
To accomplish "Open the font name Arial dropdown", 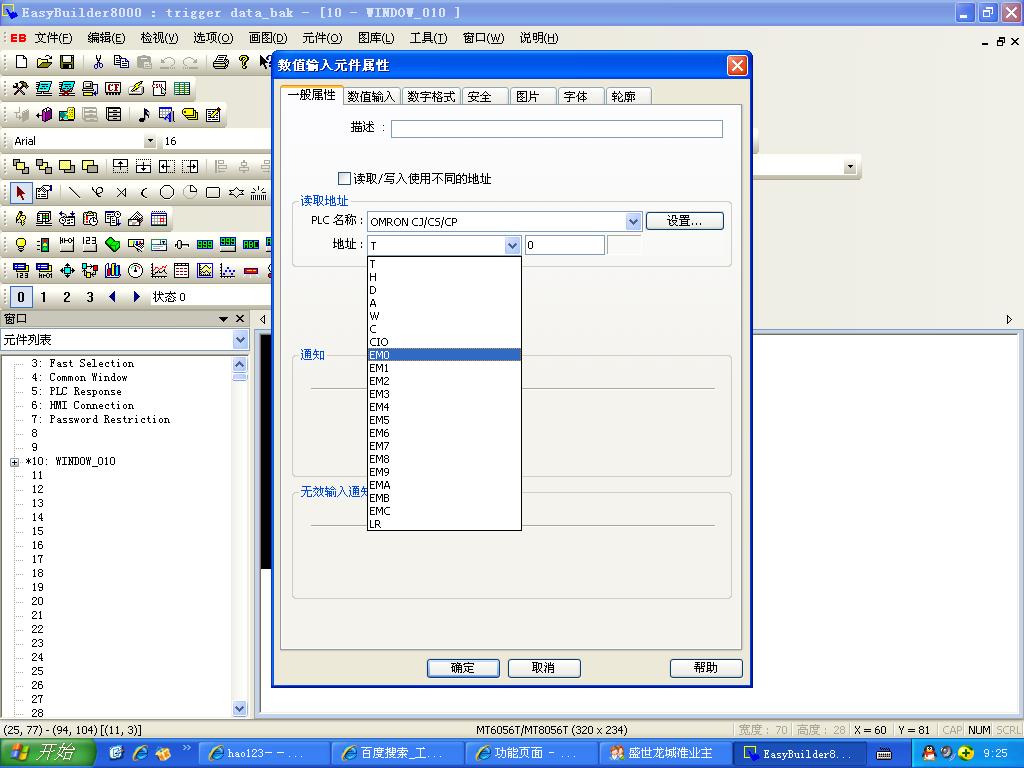I will (150, 141).
